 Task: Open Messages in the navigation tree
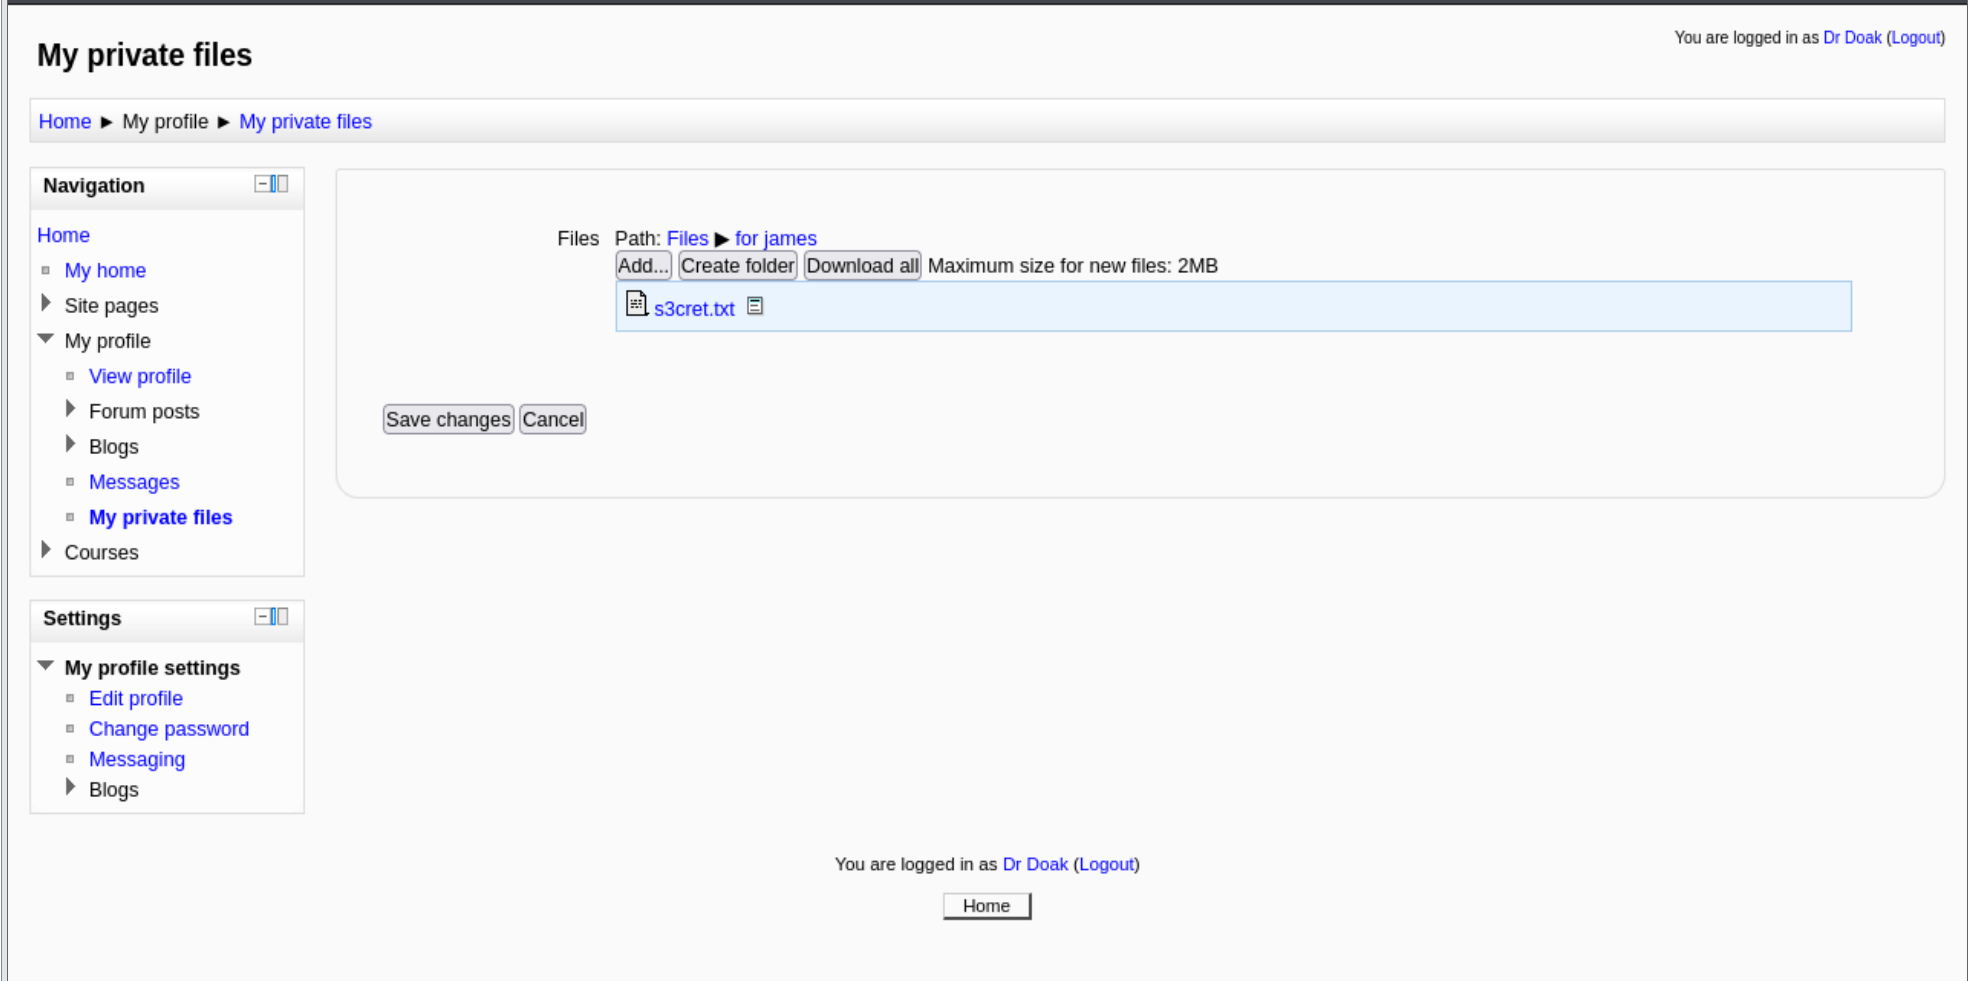(134, 482)
